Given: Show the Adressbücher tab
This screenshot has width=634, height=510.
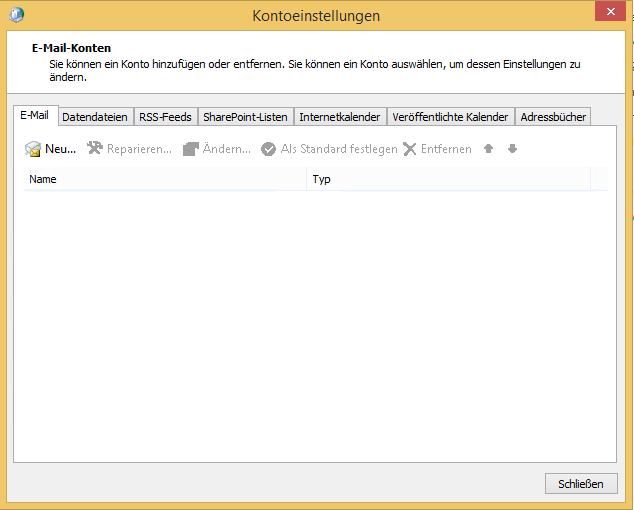Looking at the screenshot, I should point(553,117).
